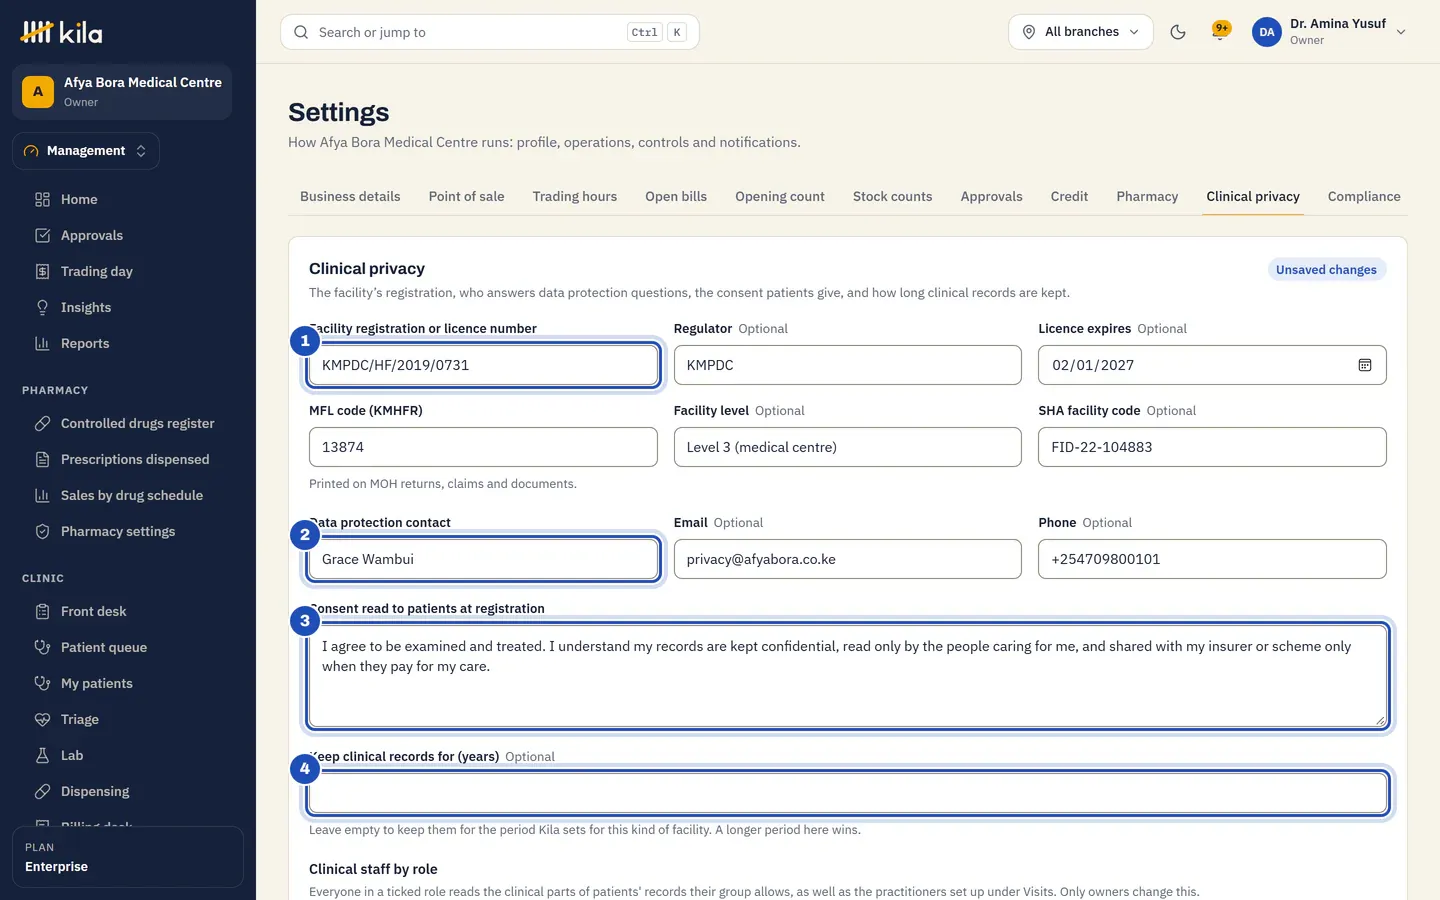
Task: Open the Pharmacy tab
Action: tap(1147, 196)
